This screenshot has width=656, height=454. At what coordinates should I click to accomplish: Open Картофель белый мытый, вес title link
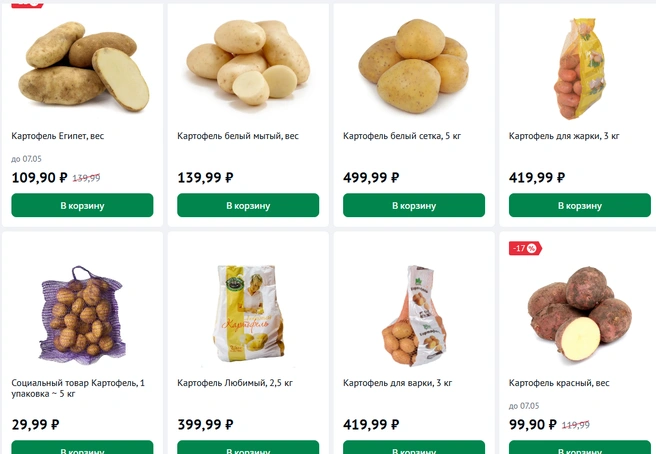coord(238,136)
